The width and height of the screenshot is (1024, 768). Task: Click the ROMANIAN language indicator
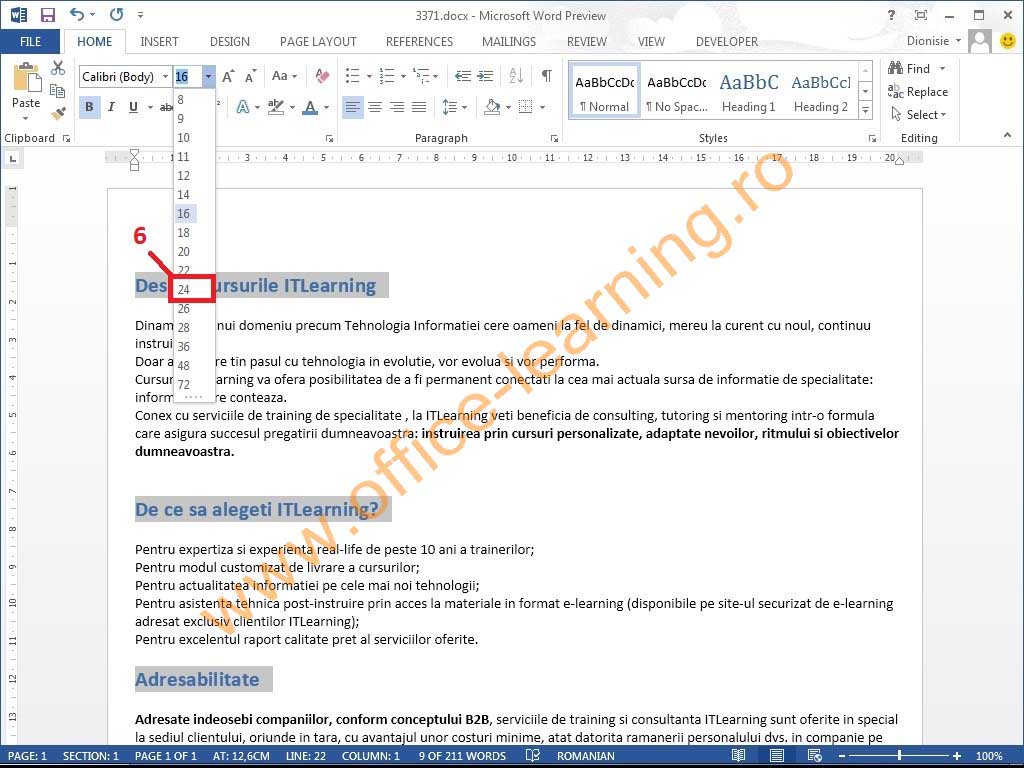tap(585, 756)
